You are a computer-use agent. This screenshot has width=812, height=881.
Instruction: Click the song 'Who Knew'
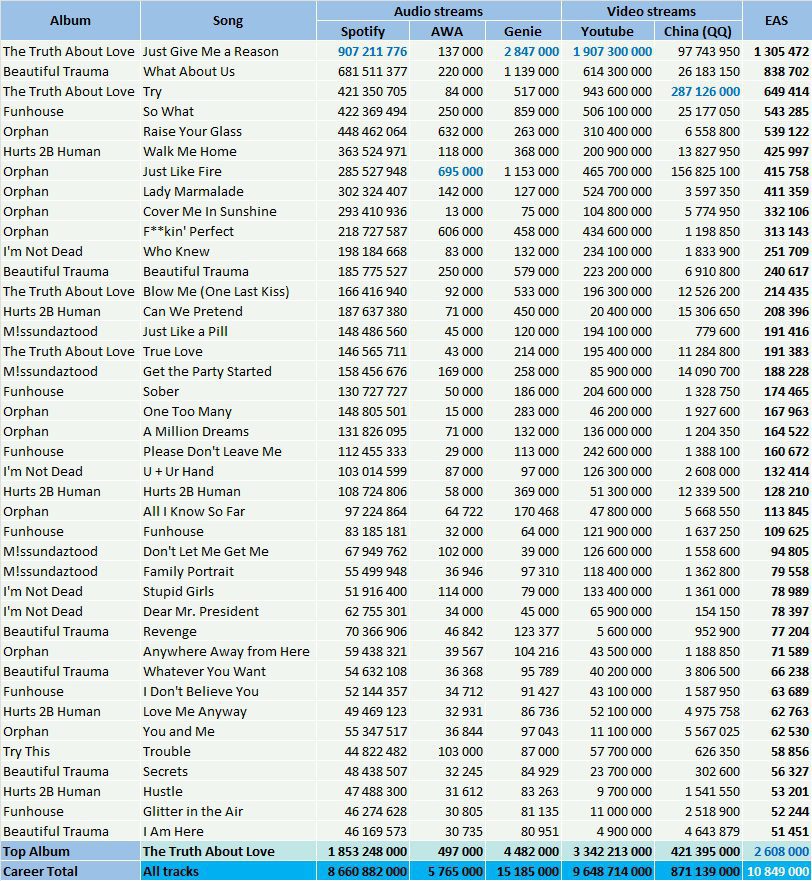pyautogui.click(x=176, y=252)
